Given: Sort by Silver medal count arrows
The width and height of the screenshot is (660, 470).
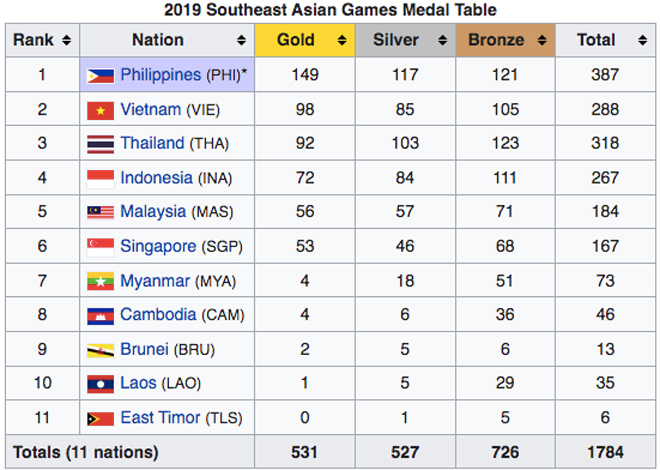Looking at the screenshot, I should (x=441, y=41).
